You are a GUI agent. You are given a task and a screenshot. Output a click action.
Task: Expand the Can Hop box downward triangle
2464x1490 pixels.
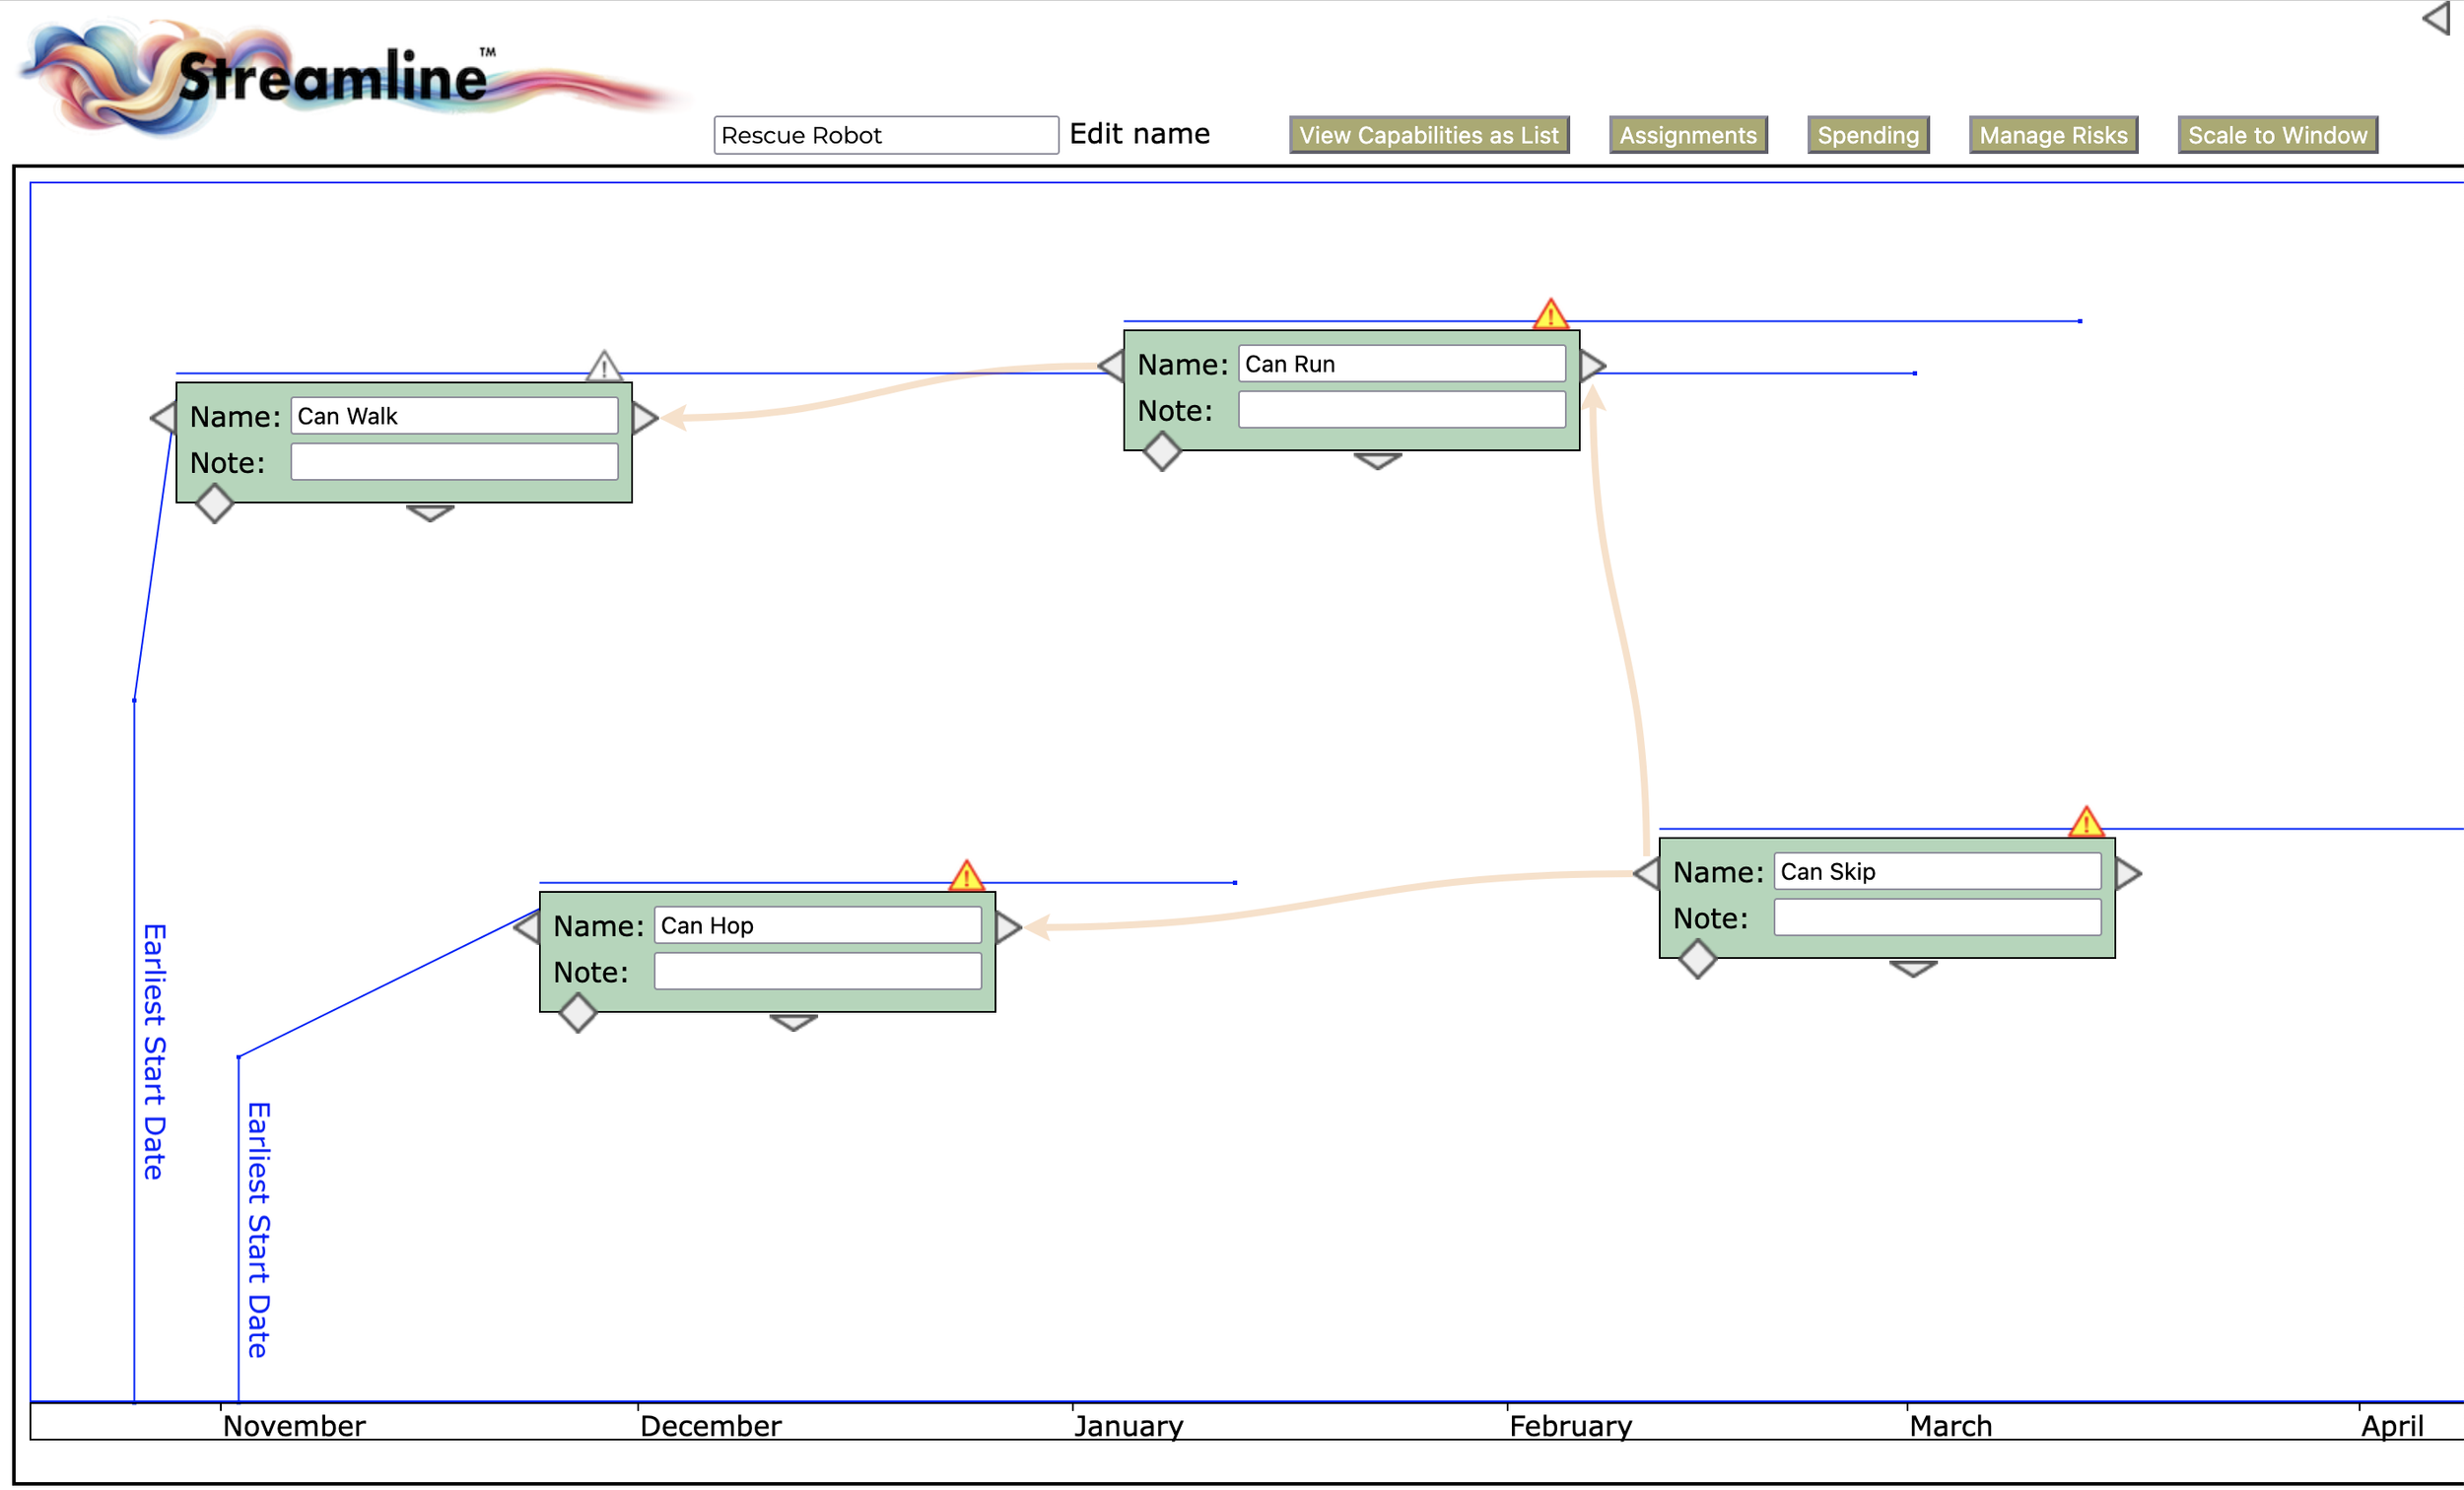point(793,1022)
